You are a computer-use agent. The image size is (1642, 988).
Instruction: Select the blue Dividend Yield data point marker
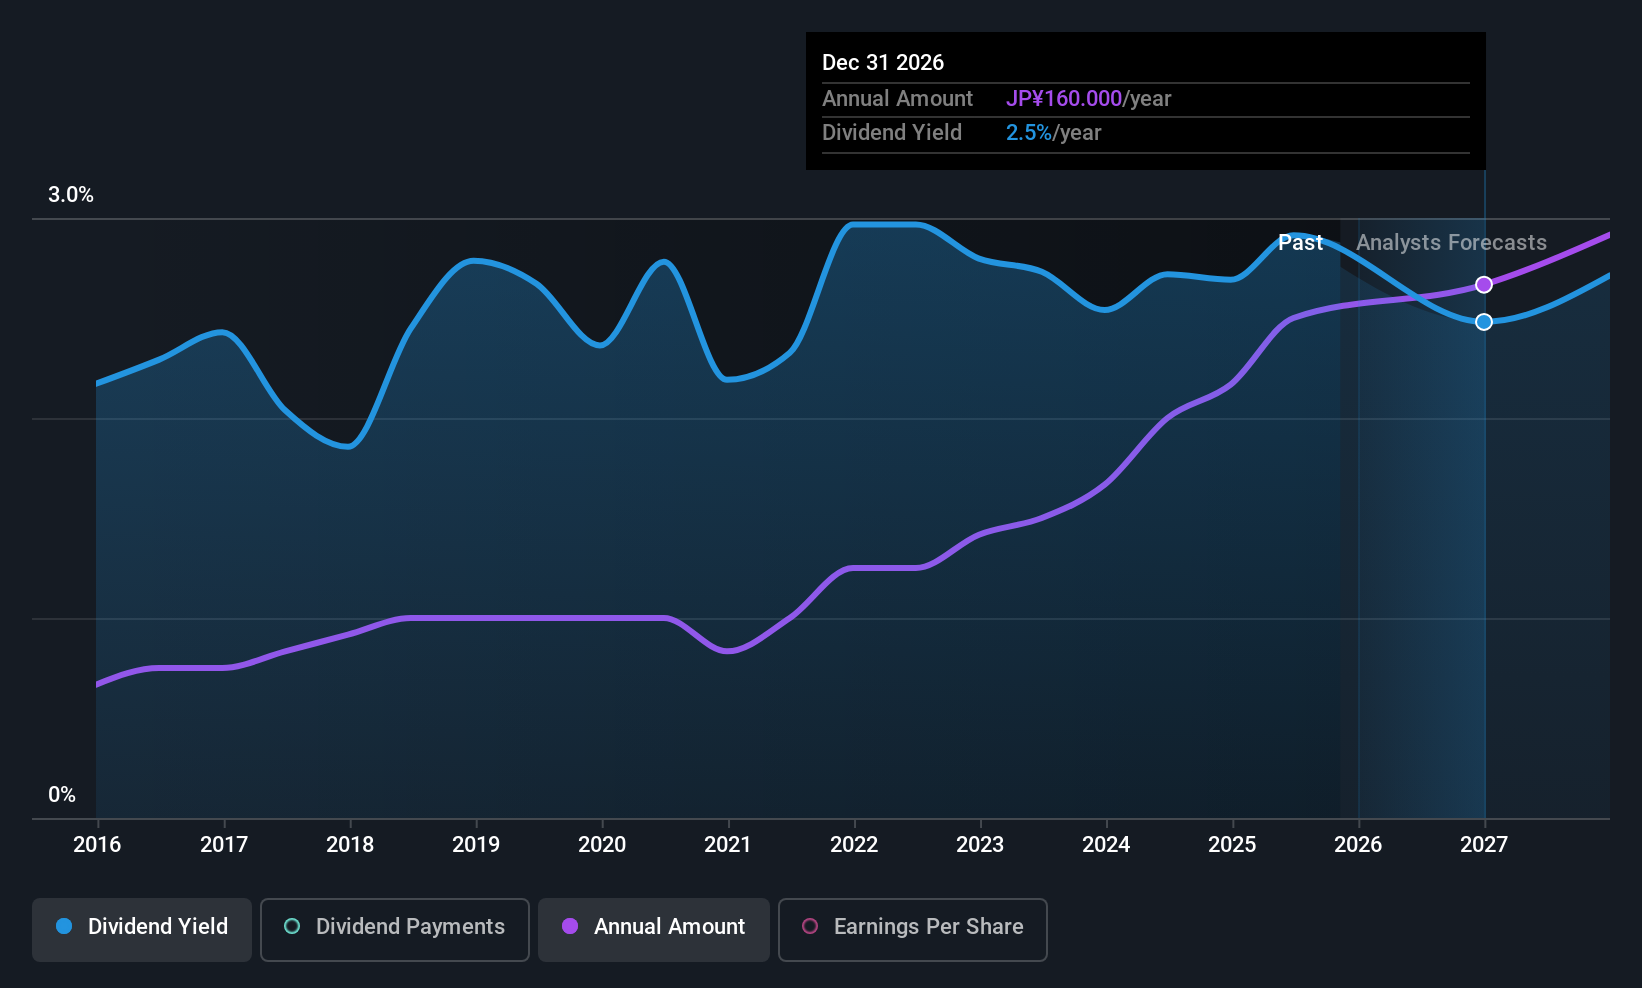(x=1484, y=322)
